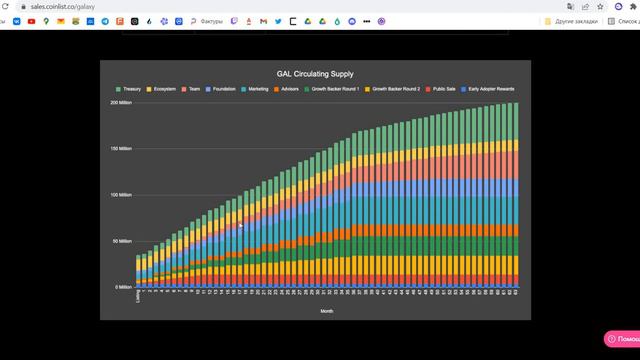This screenshot has height=360, width=640.
Task: Open the purple circle bookmark
Action: (x=381, y=21)
